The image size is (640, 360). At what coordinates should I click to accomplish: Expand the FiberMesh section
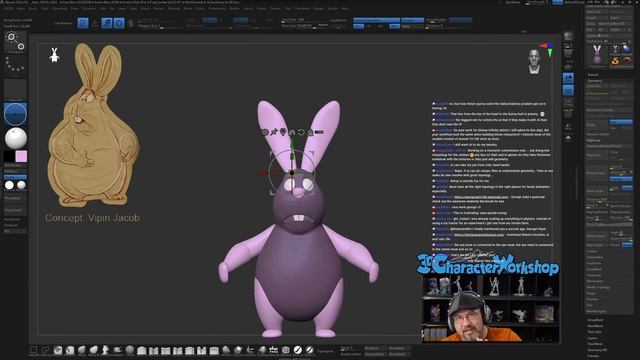[595, 344]
